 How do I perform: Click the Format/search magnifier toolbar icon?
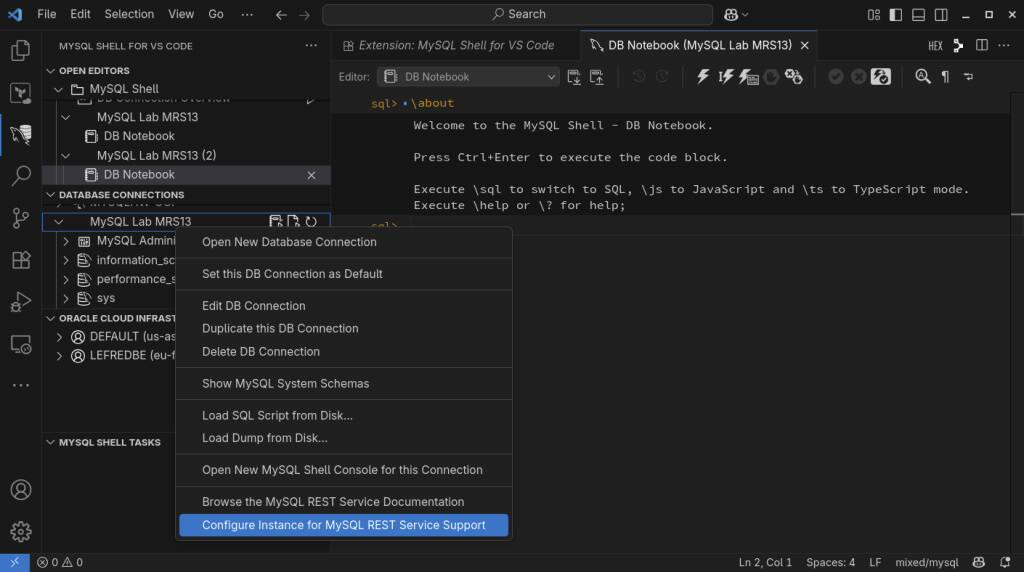click(922, 76)
